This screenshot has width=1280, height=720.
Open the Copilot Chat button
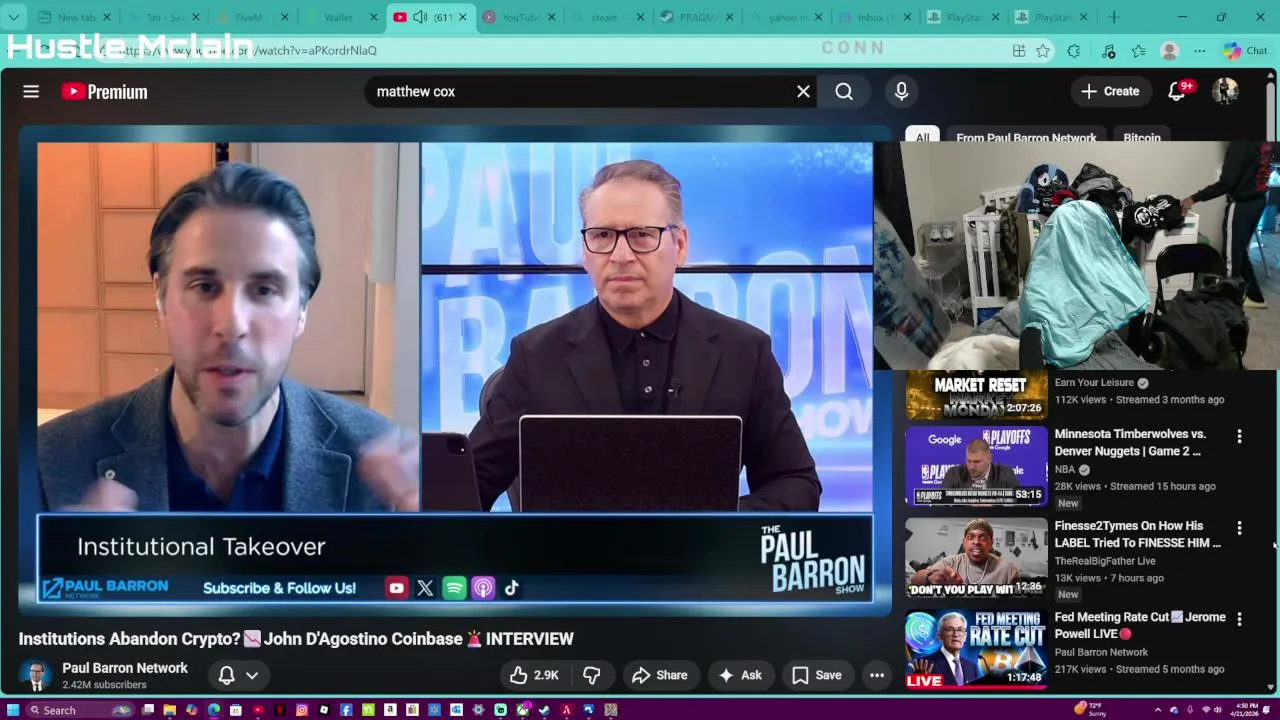[x=1245, y=51]
